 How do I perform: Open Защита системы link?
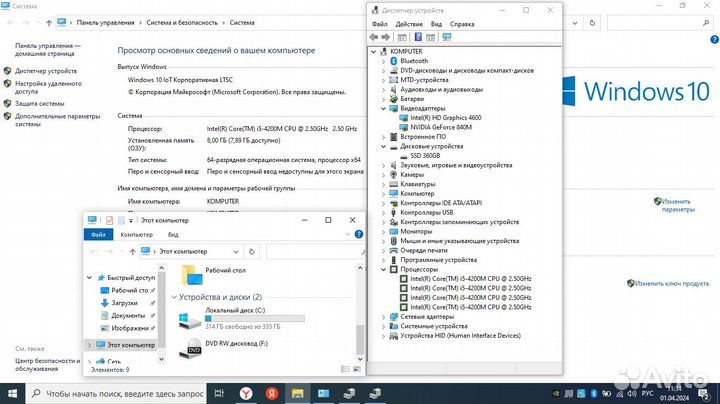pyautogui.click(x=39, y=104)
